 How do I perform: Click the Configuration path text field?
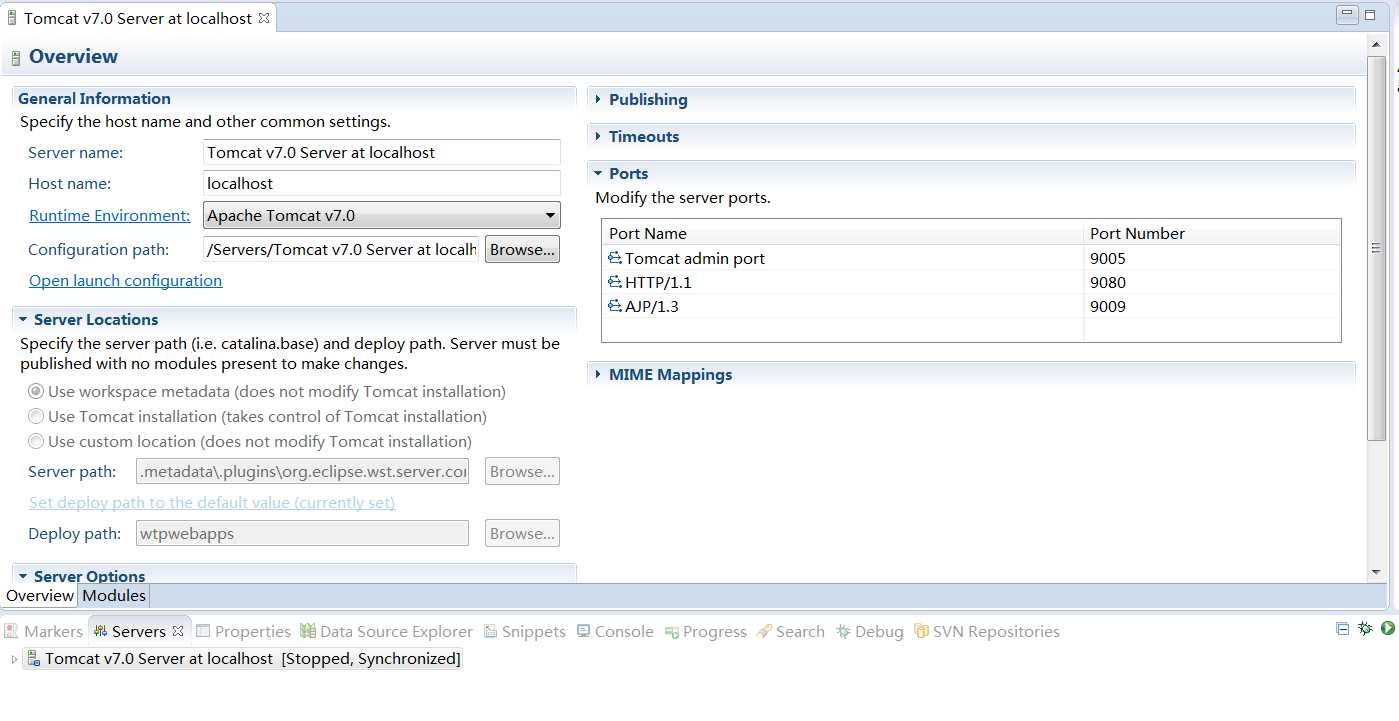(341, 249)
